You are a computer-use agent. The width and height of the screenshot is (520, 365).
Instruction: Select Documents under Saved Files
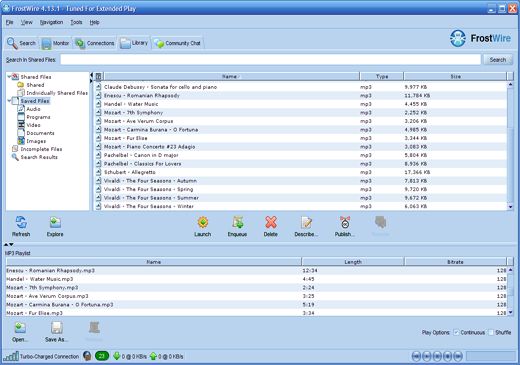point(36,133)
